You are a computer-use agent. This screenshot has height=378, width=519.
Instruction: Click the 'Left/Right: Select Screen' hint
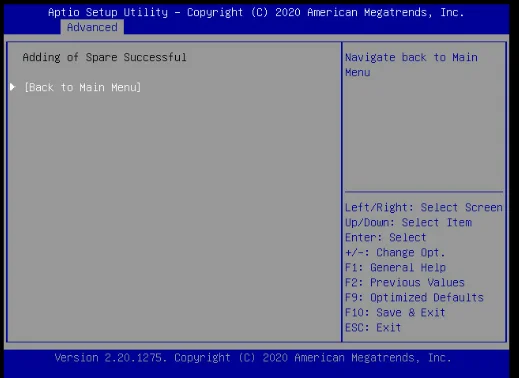(x=424, y=207)
